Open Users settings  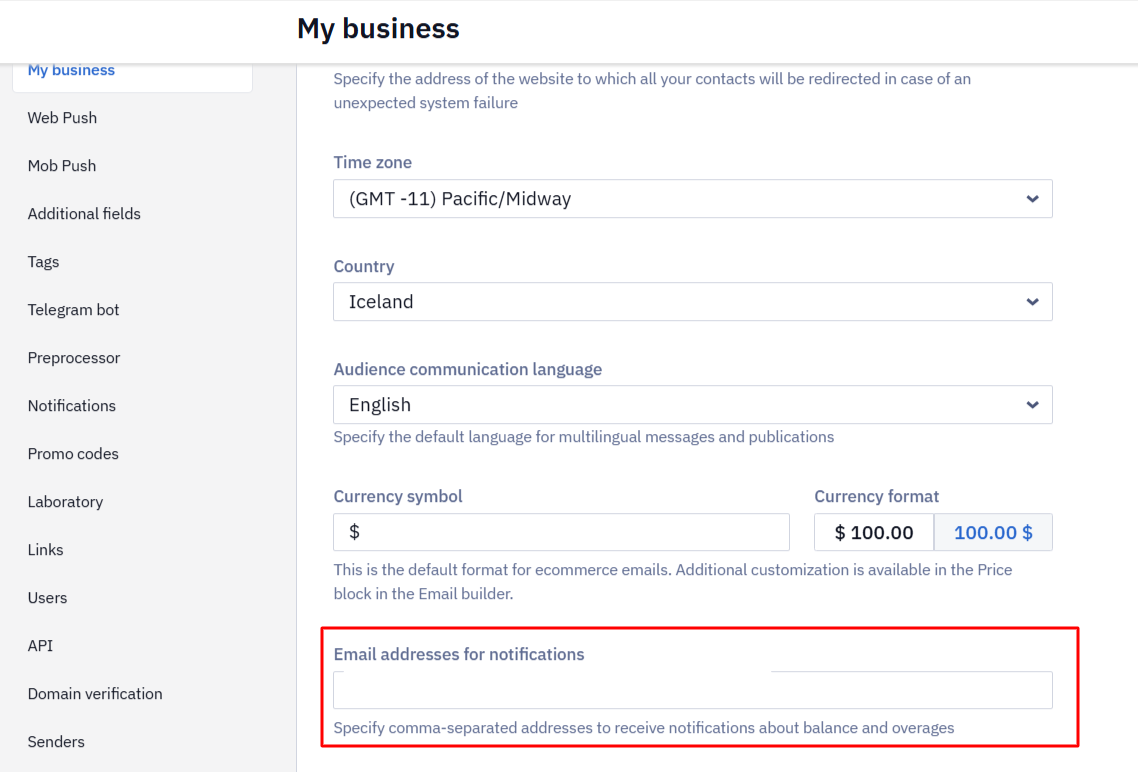(x=47, y=598)
